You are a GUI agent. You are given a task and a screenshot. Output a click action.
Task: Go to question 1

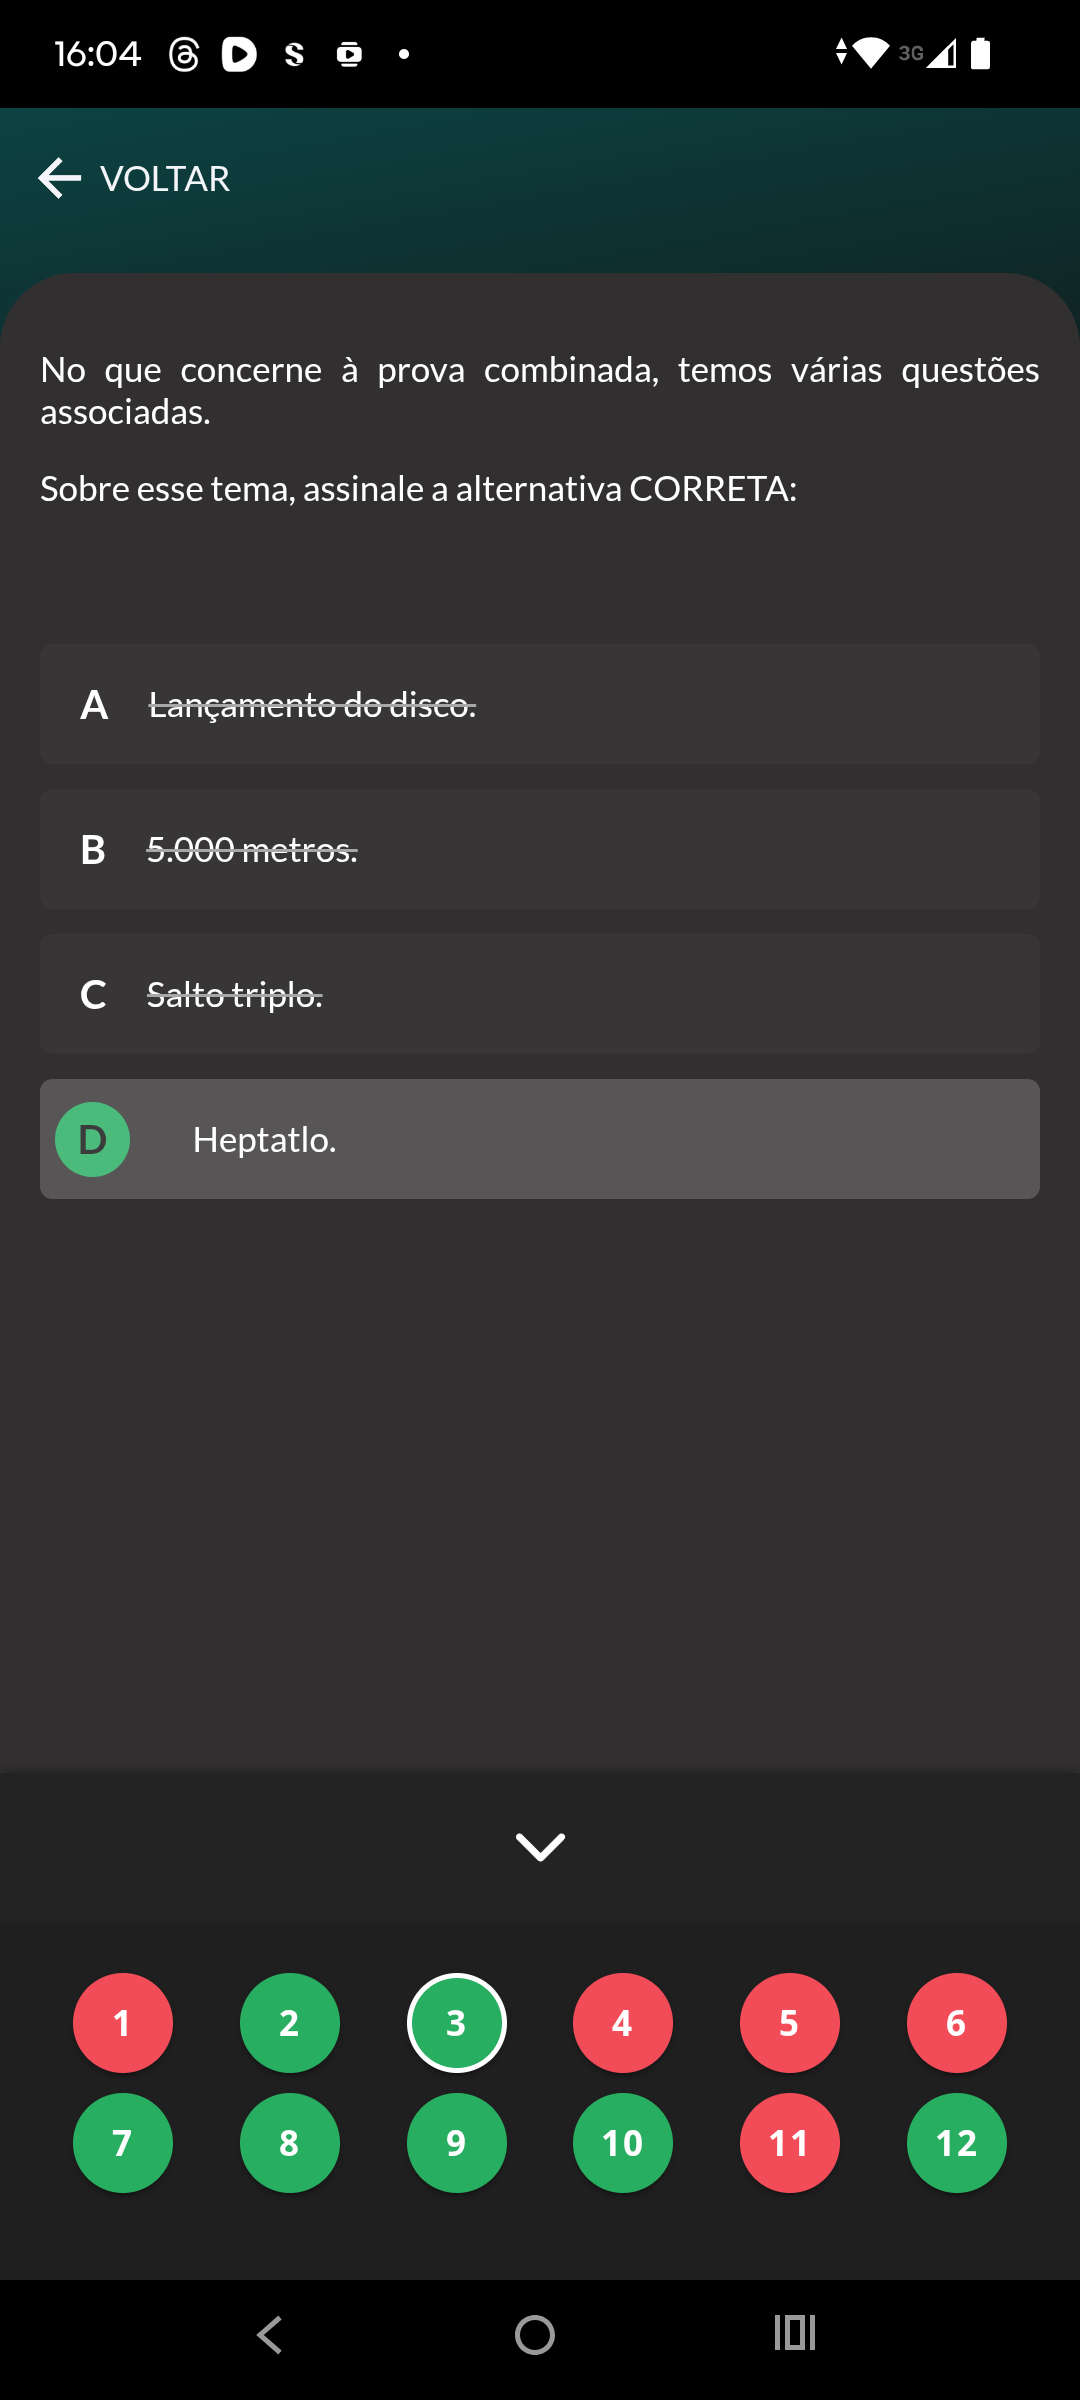point(123,2023)
